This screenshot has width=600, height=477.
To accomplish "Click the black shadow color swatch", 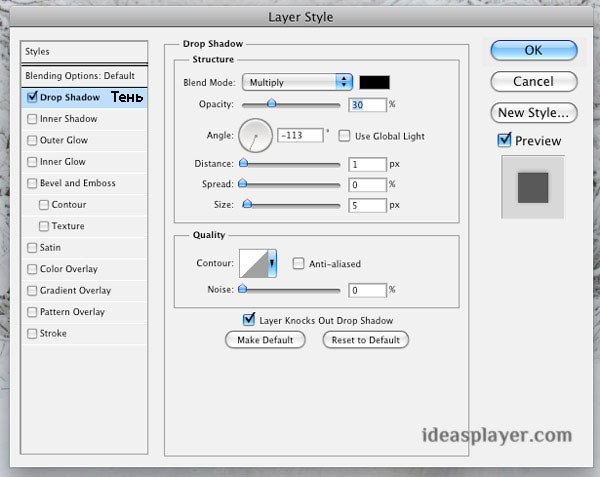I will tap(375, 82).
